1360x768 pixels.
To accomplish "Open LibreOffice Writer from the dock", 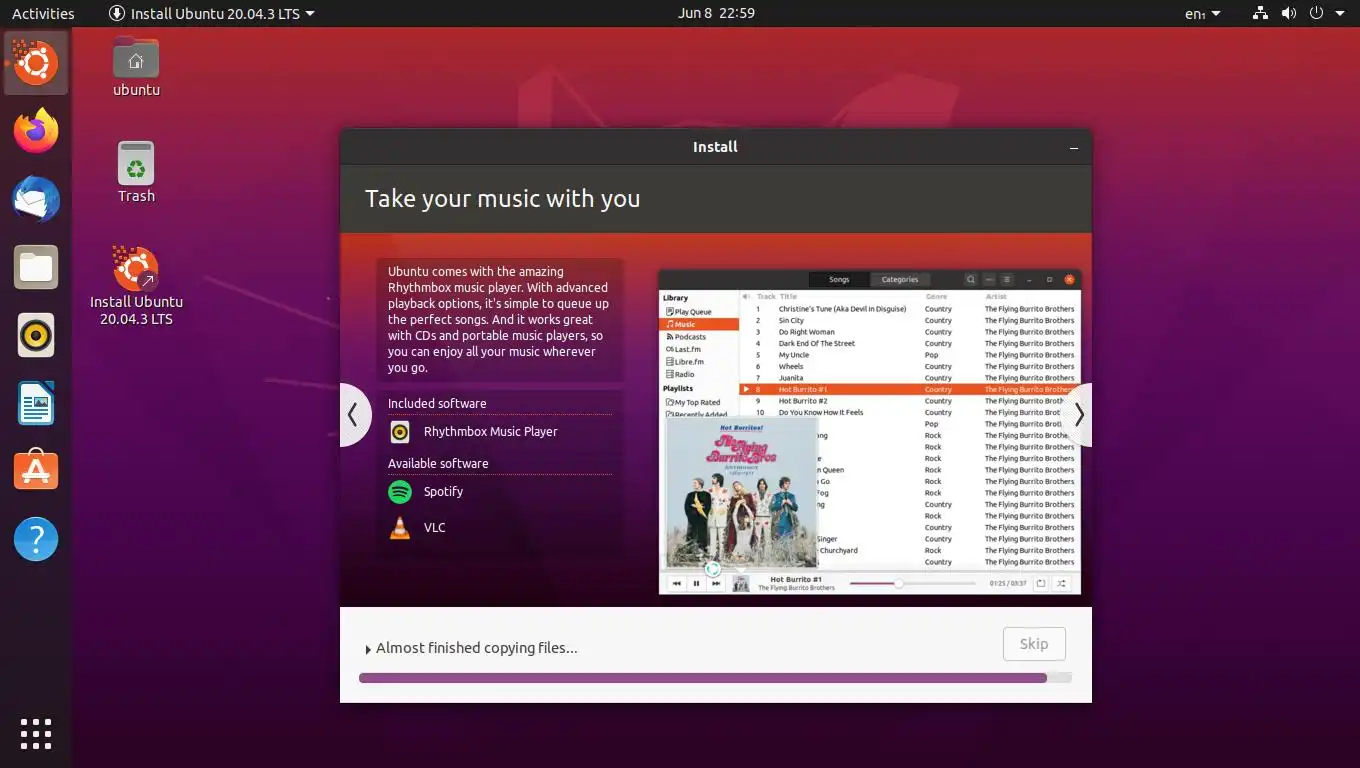I will click(36, 403).
